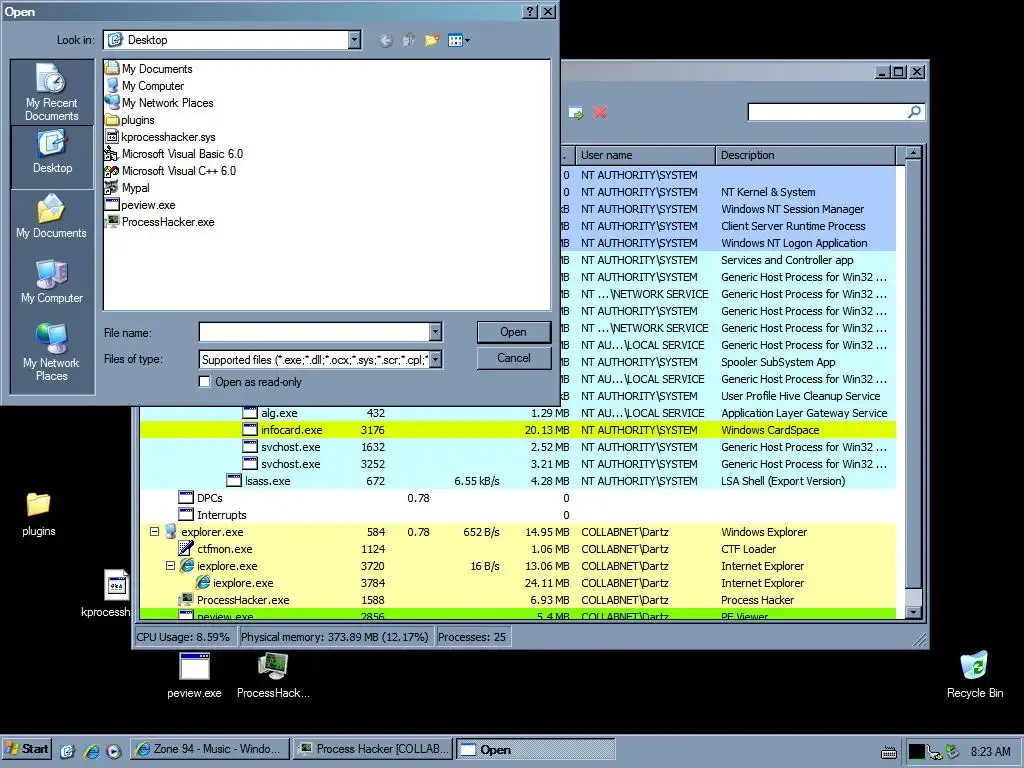Select the plugins folder in file list
The width and height of the screenshot is (1024, 768).
130,120
